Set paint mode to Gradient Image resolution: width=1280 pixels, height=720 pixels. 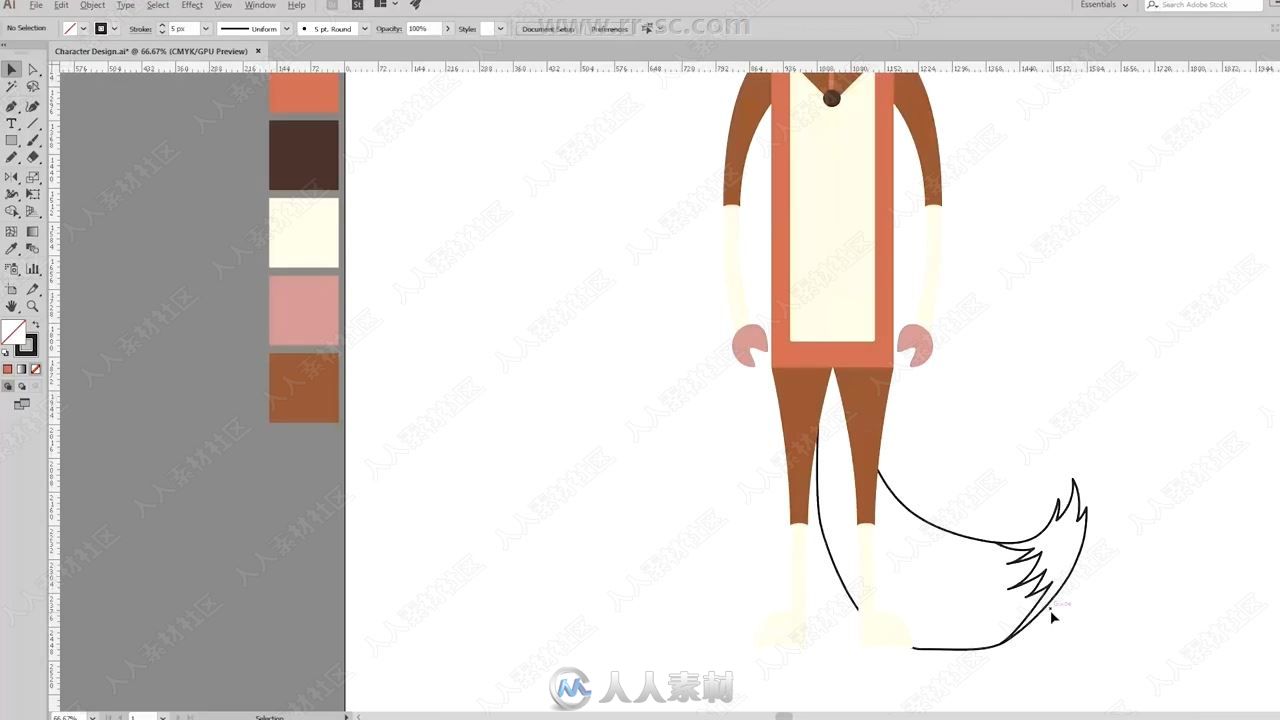pos(21,369)
